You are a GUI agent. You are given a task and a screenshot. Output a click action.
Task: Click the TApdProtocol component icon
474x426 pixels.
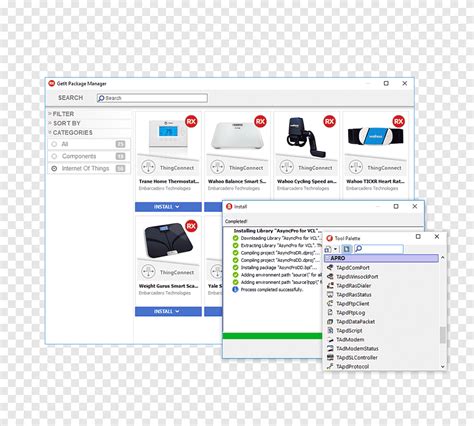coord(330,366)
